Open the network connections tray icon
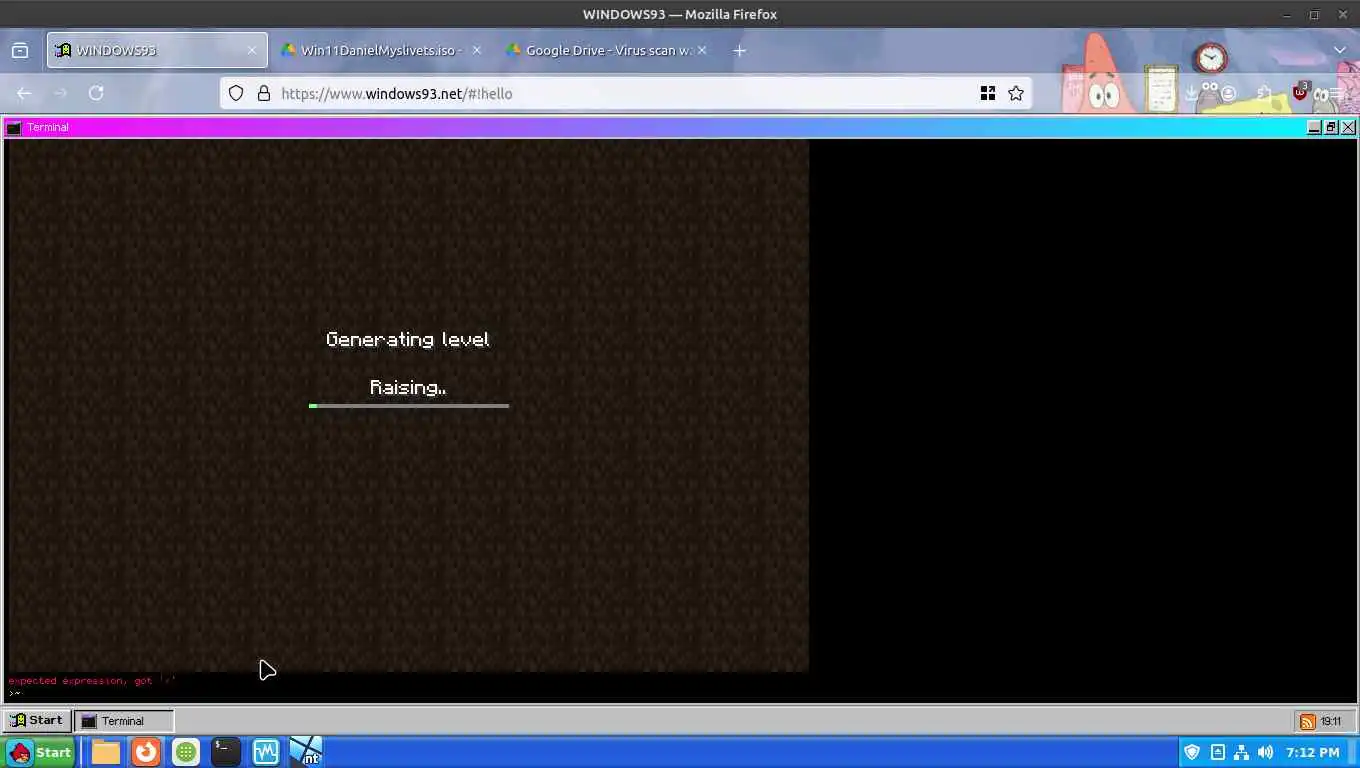This screenshot has height=768, width=1360. pos(1241,752)
